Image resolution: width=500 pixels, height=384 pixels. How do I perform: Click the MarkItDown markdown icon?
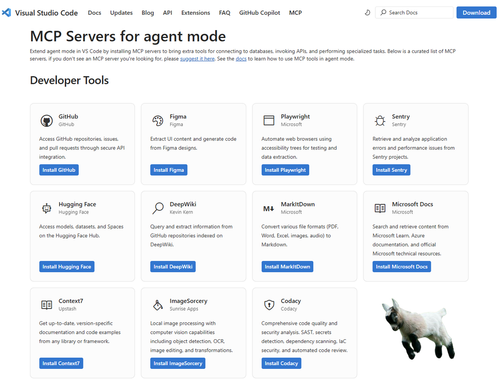point(269,209)
